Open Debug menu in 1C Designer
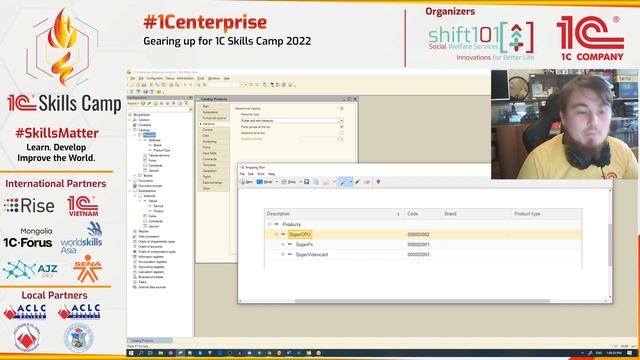This screenshot has width=640, height=360. (170, 78)
